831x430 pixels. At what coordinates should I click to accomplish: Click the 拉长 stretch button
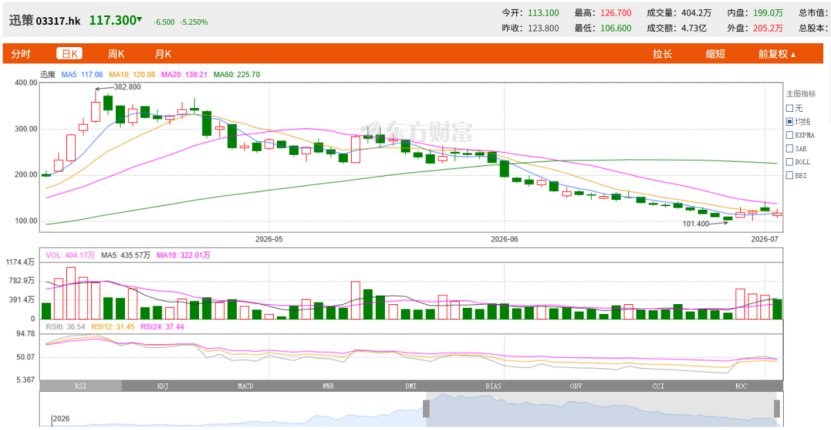pyautogui.click(x=662, y=54)
